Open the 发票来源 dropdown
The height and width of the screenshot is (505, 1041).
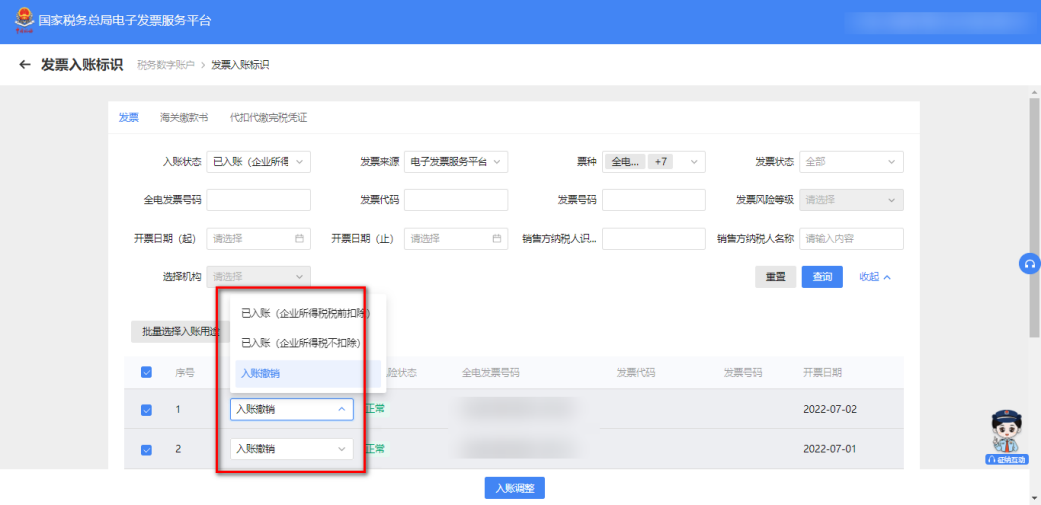(x=456, y=161)
